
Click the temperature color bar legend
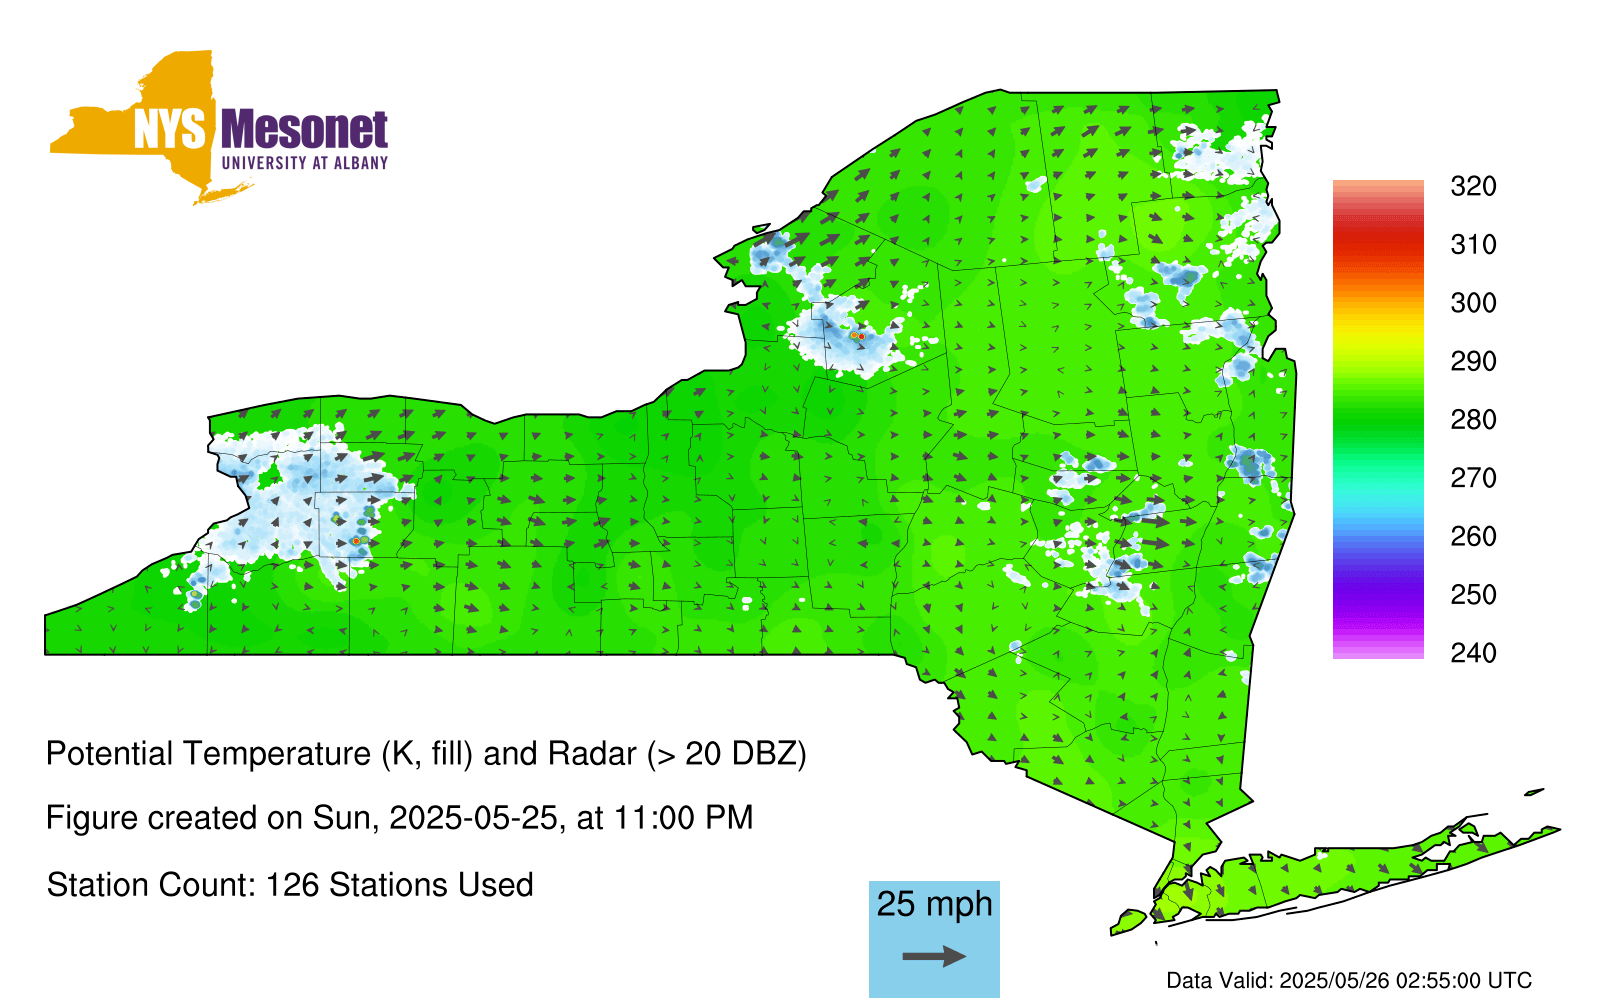click(1378, 419)
